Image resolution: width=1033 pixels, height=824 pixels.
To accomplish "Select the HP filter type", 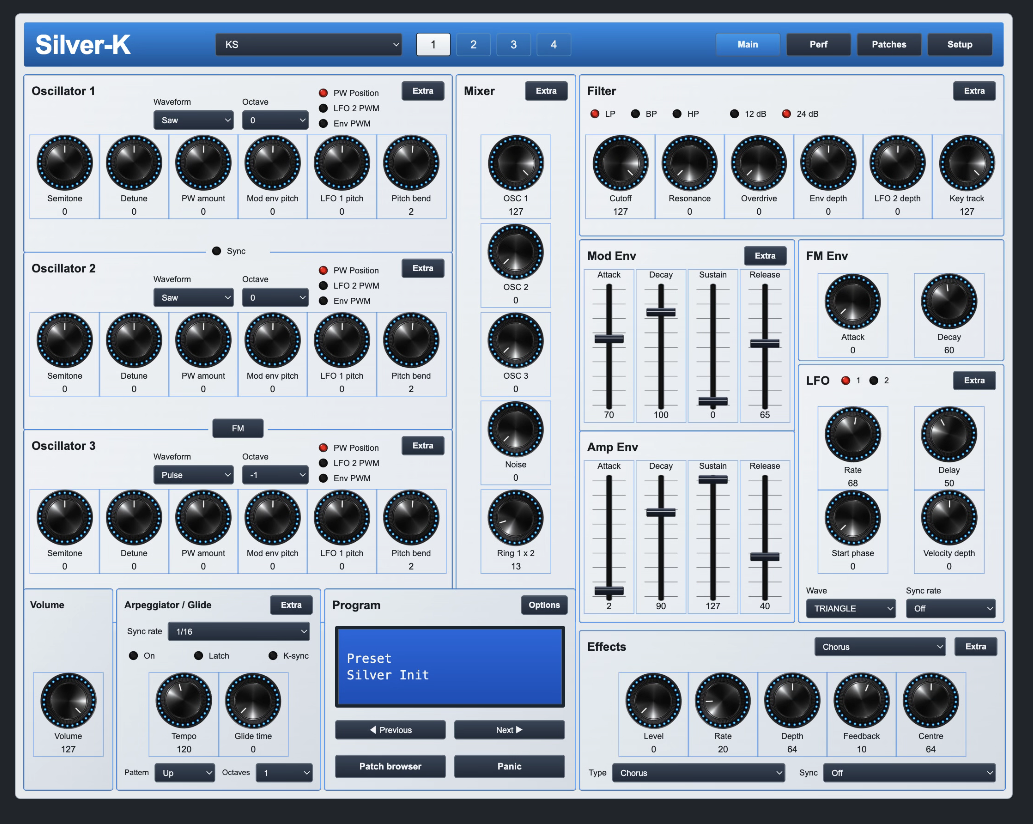I will click(677, 114).
